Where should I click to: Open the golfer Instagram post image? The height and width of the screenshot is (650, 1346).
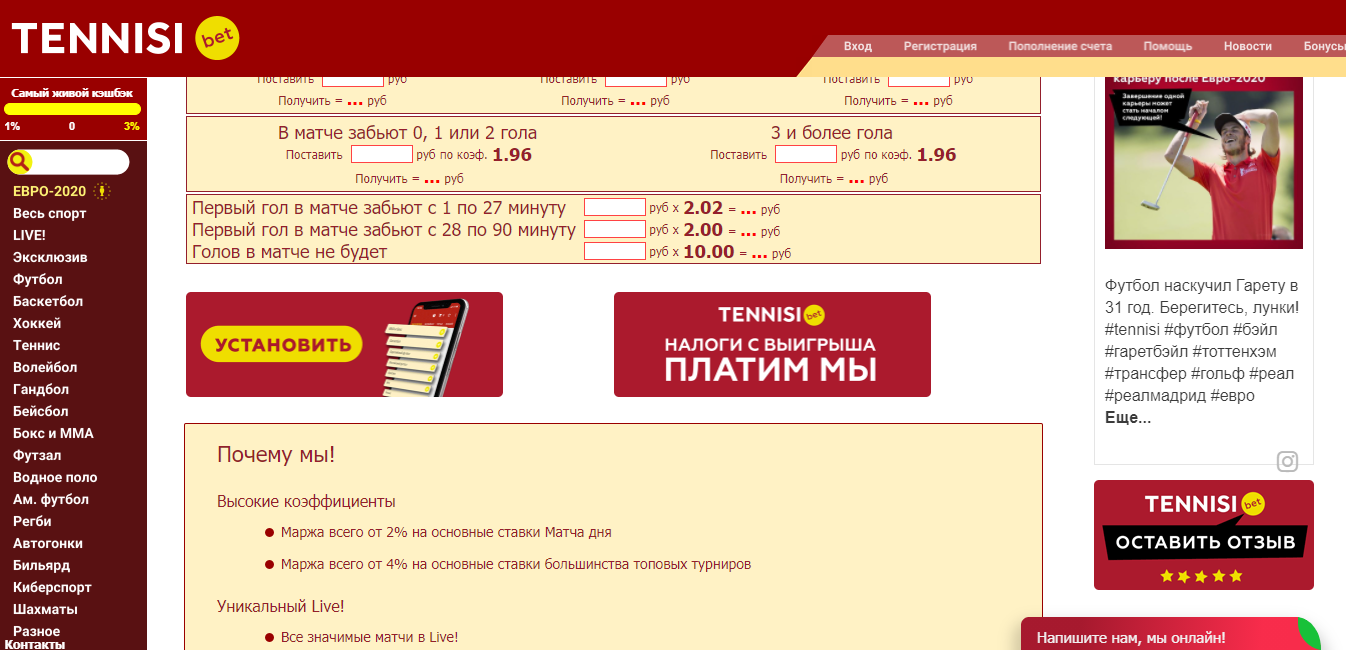pyautogui.click(x=1204, y=162)
